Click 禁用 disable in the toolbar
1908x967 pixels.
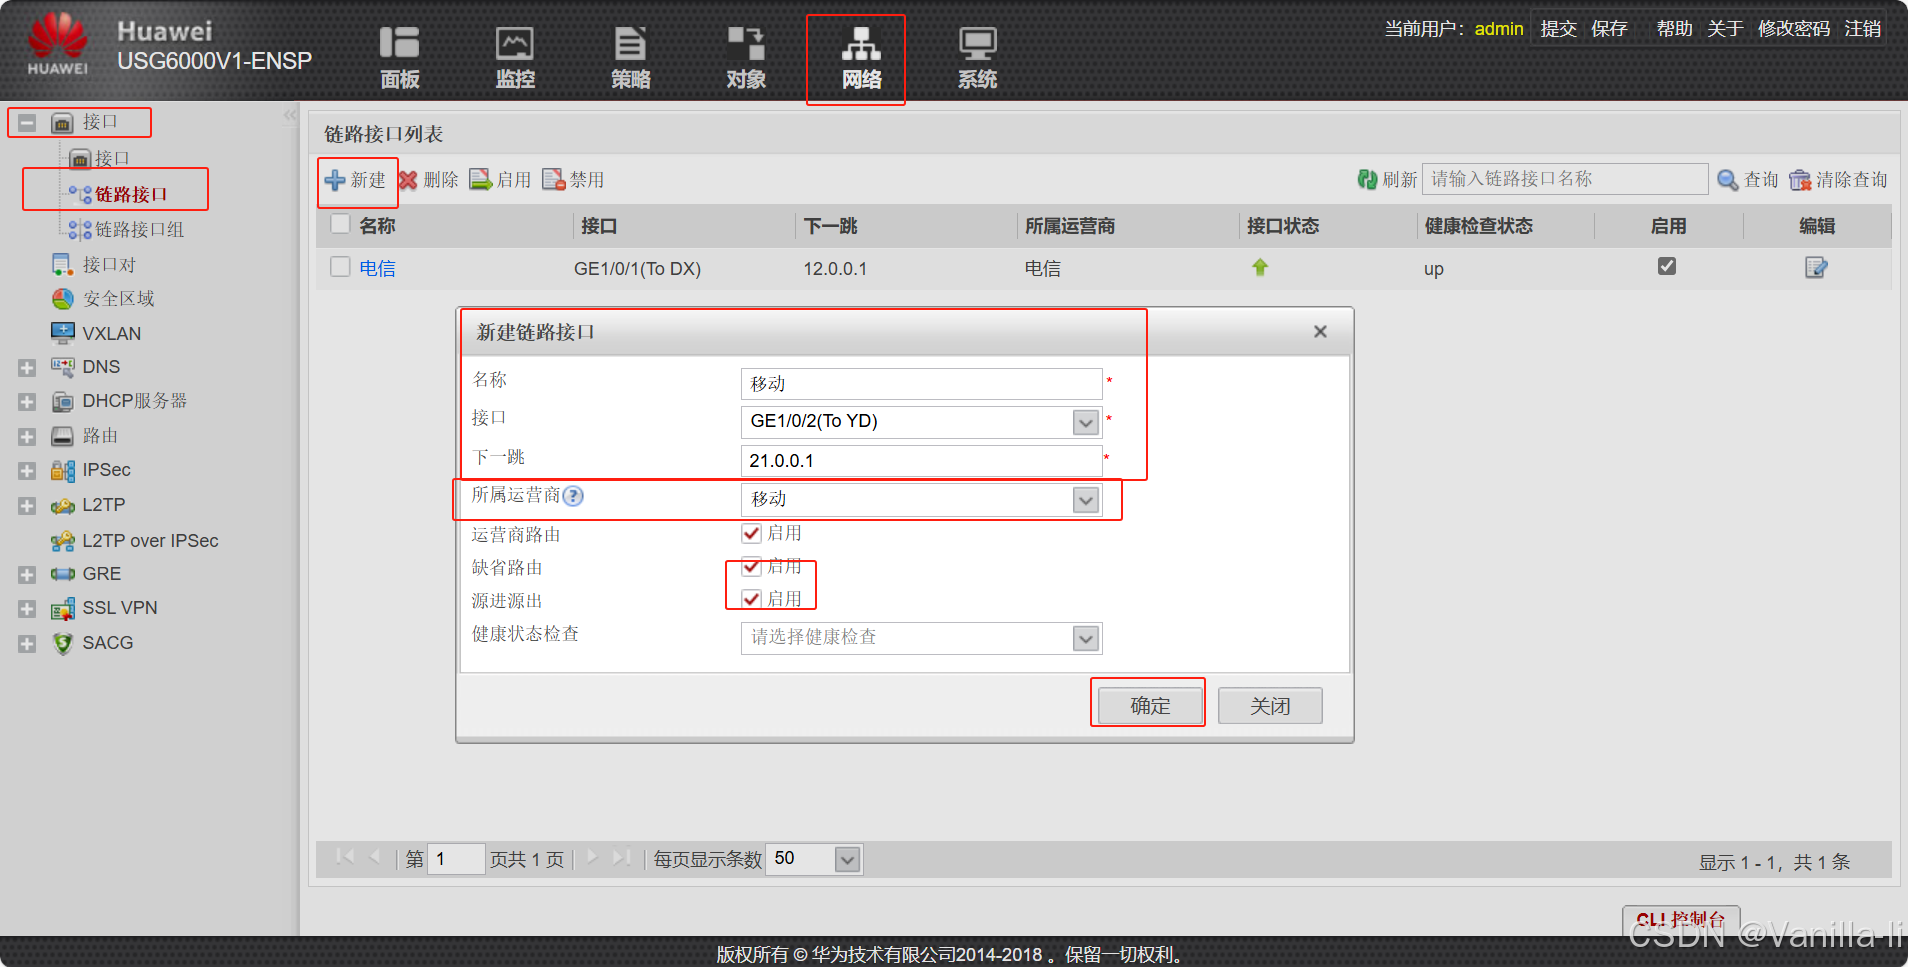pos(573,180)
